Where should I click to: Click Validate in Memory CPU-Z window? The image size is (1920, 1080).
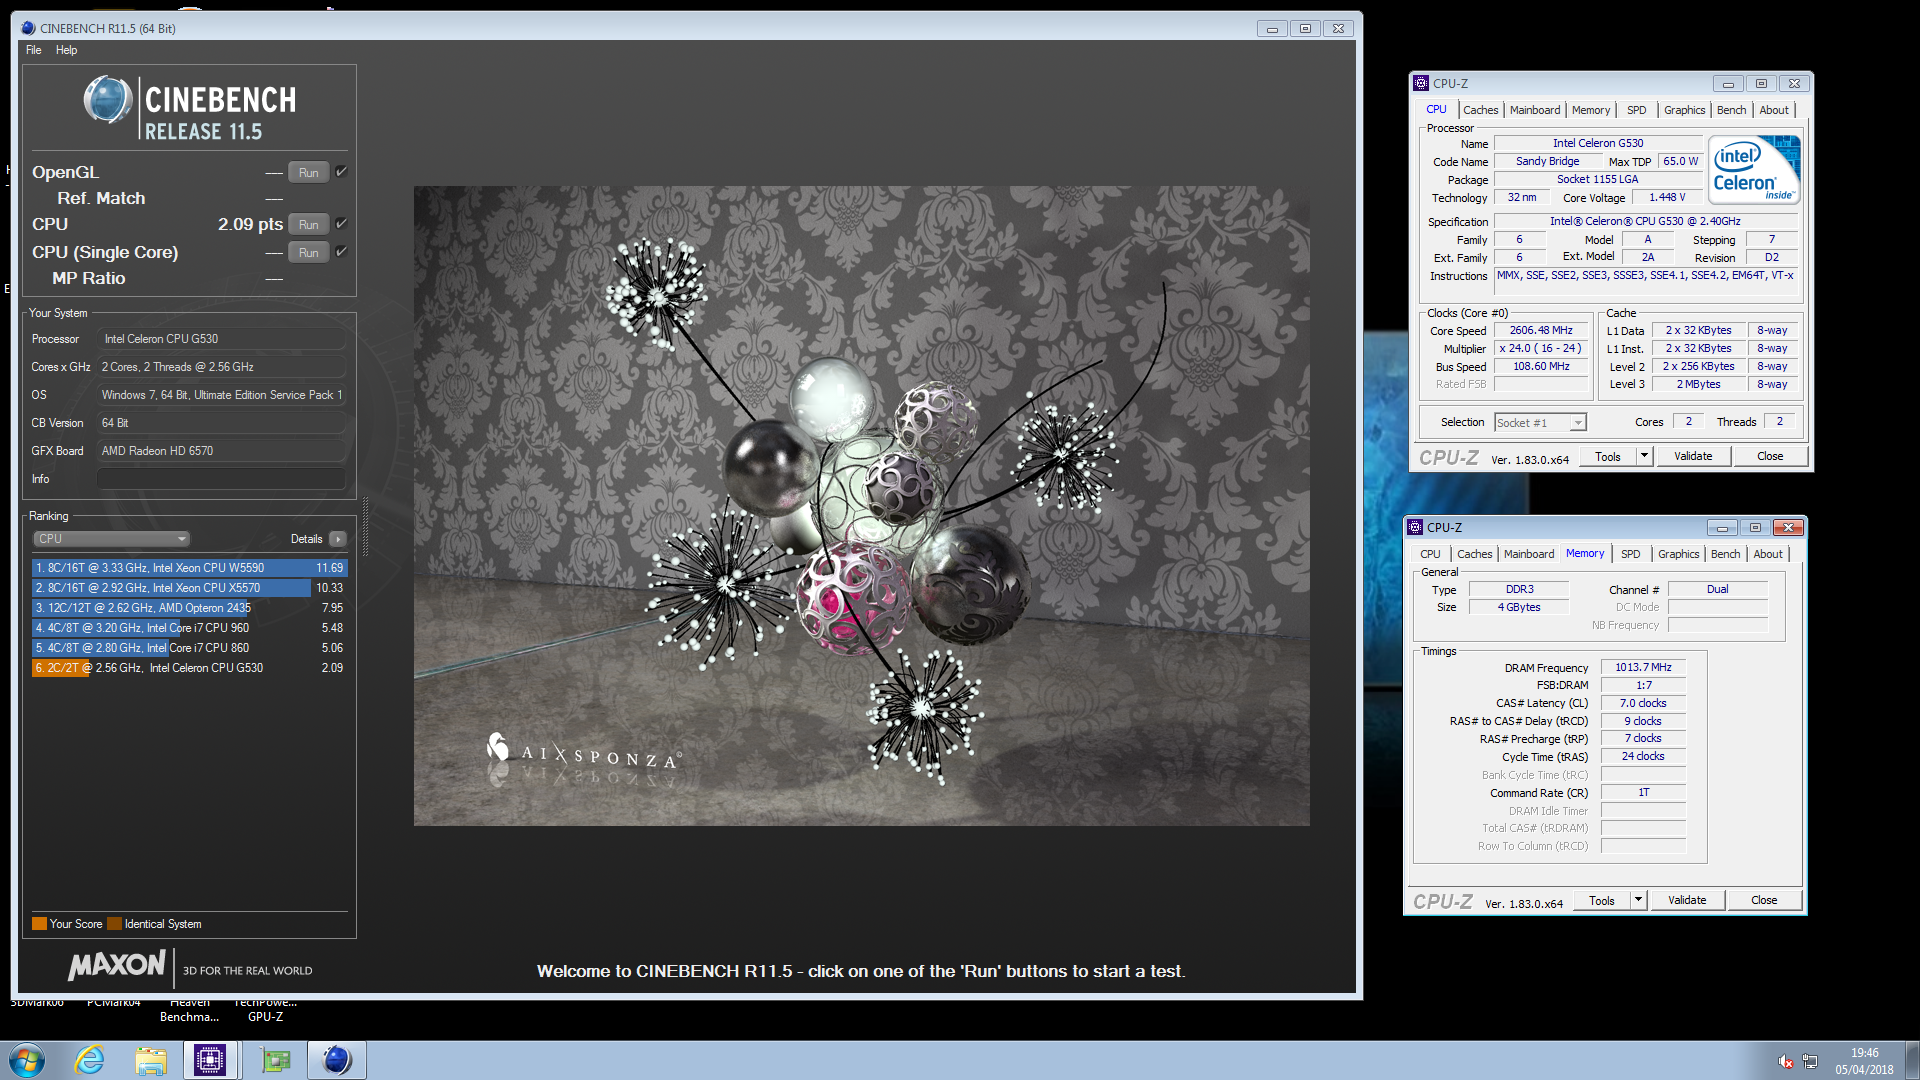[x=1687, y=900]
